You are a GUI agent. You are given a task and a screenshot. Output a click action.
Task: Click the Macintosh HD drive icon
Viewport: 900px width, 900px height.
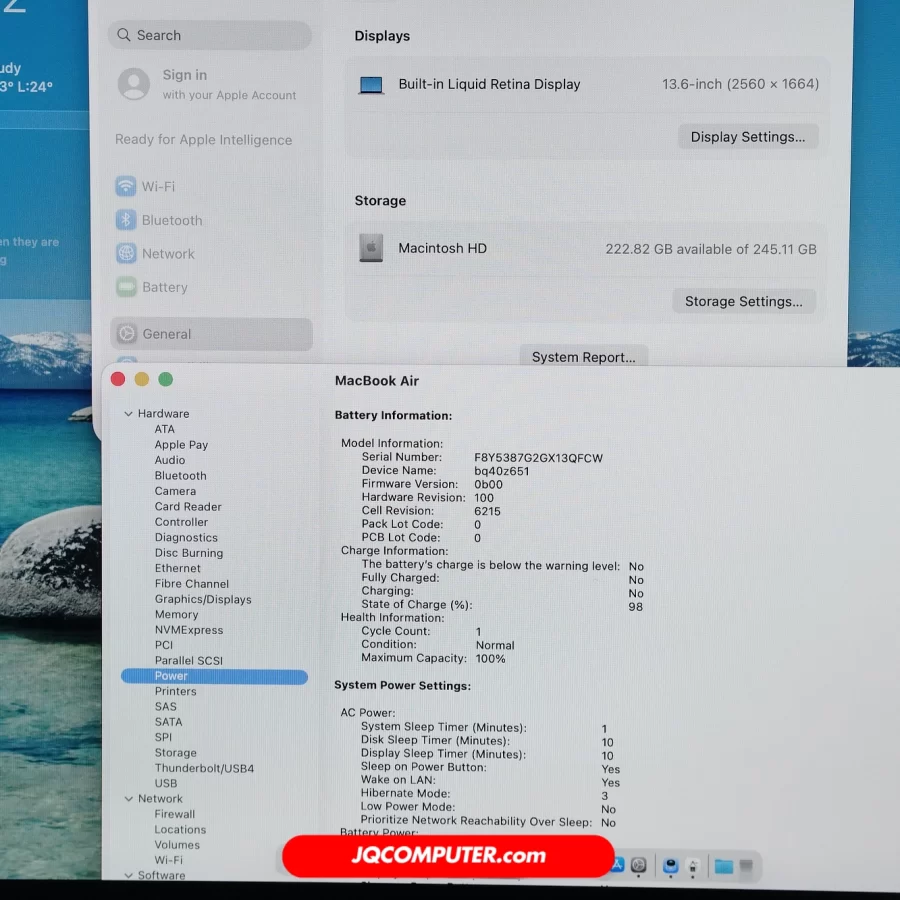(x=371, y=248)
